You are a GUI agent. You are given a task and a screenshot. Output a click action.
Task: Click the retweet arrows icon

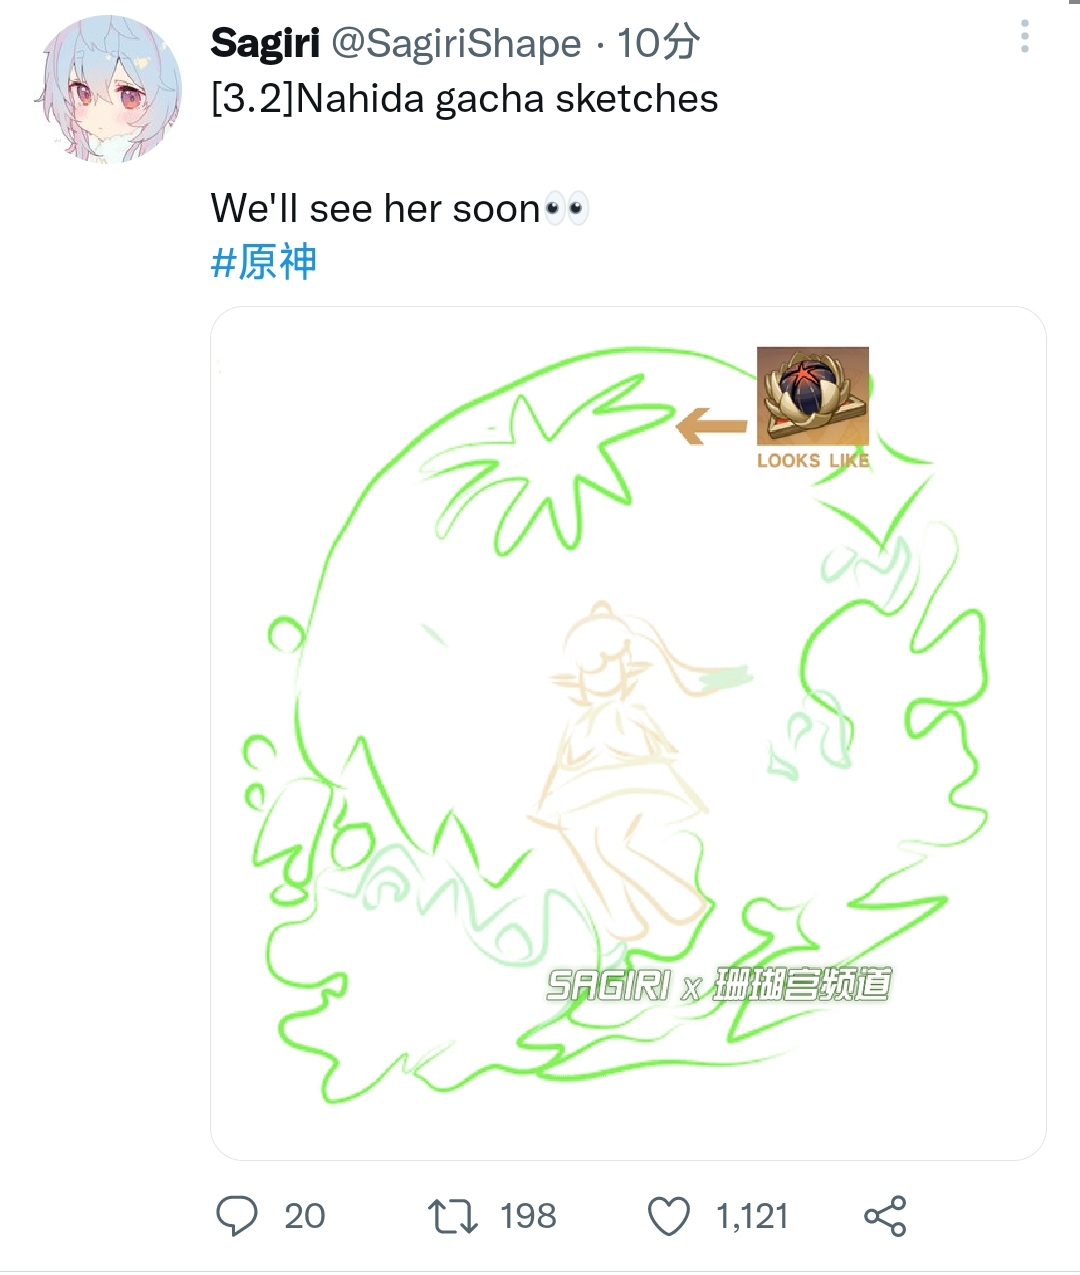453,1216
